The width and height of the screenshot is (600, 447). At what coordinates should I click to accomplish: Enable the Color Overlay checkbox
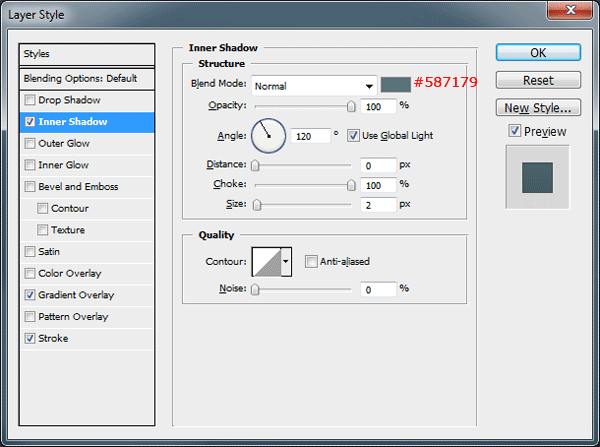pos(30,273)
